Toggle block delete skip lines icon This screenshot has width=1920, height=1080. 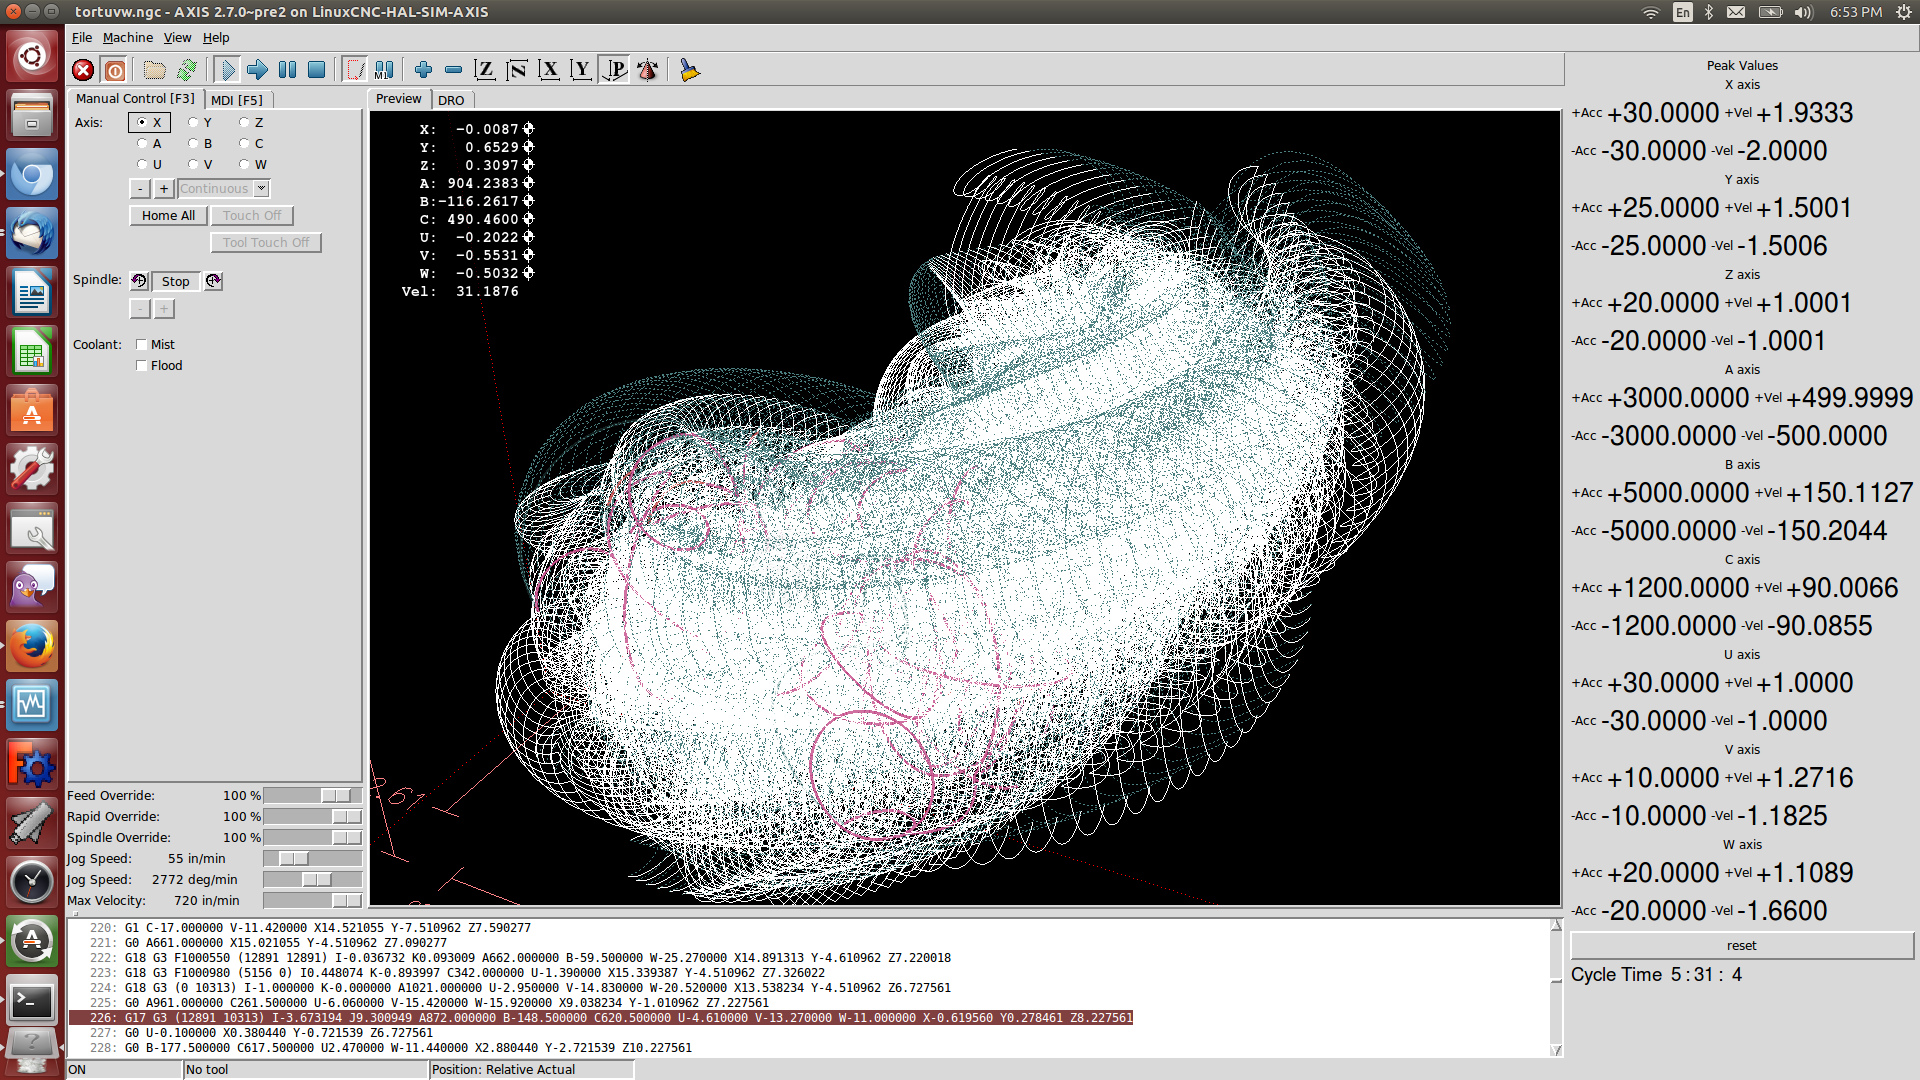pos(355,70)
